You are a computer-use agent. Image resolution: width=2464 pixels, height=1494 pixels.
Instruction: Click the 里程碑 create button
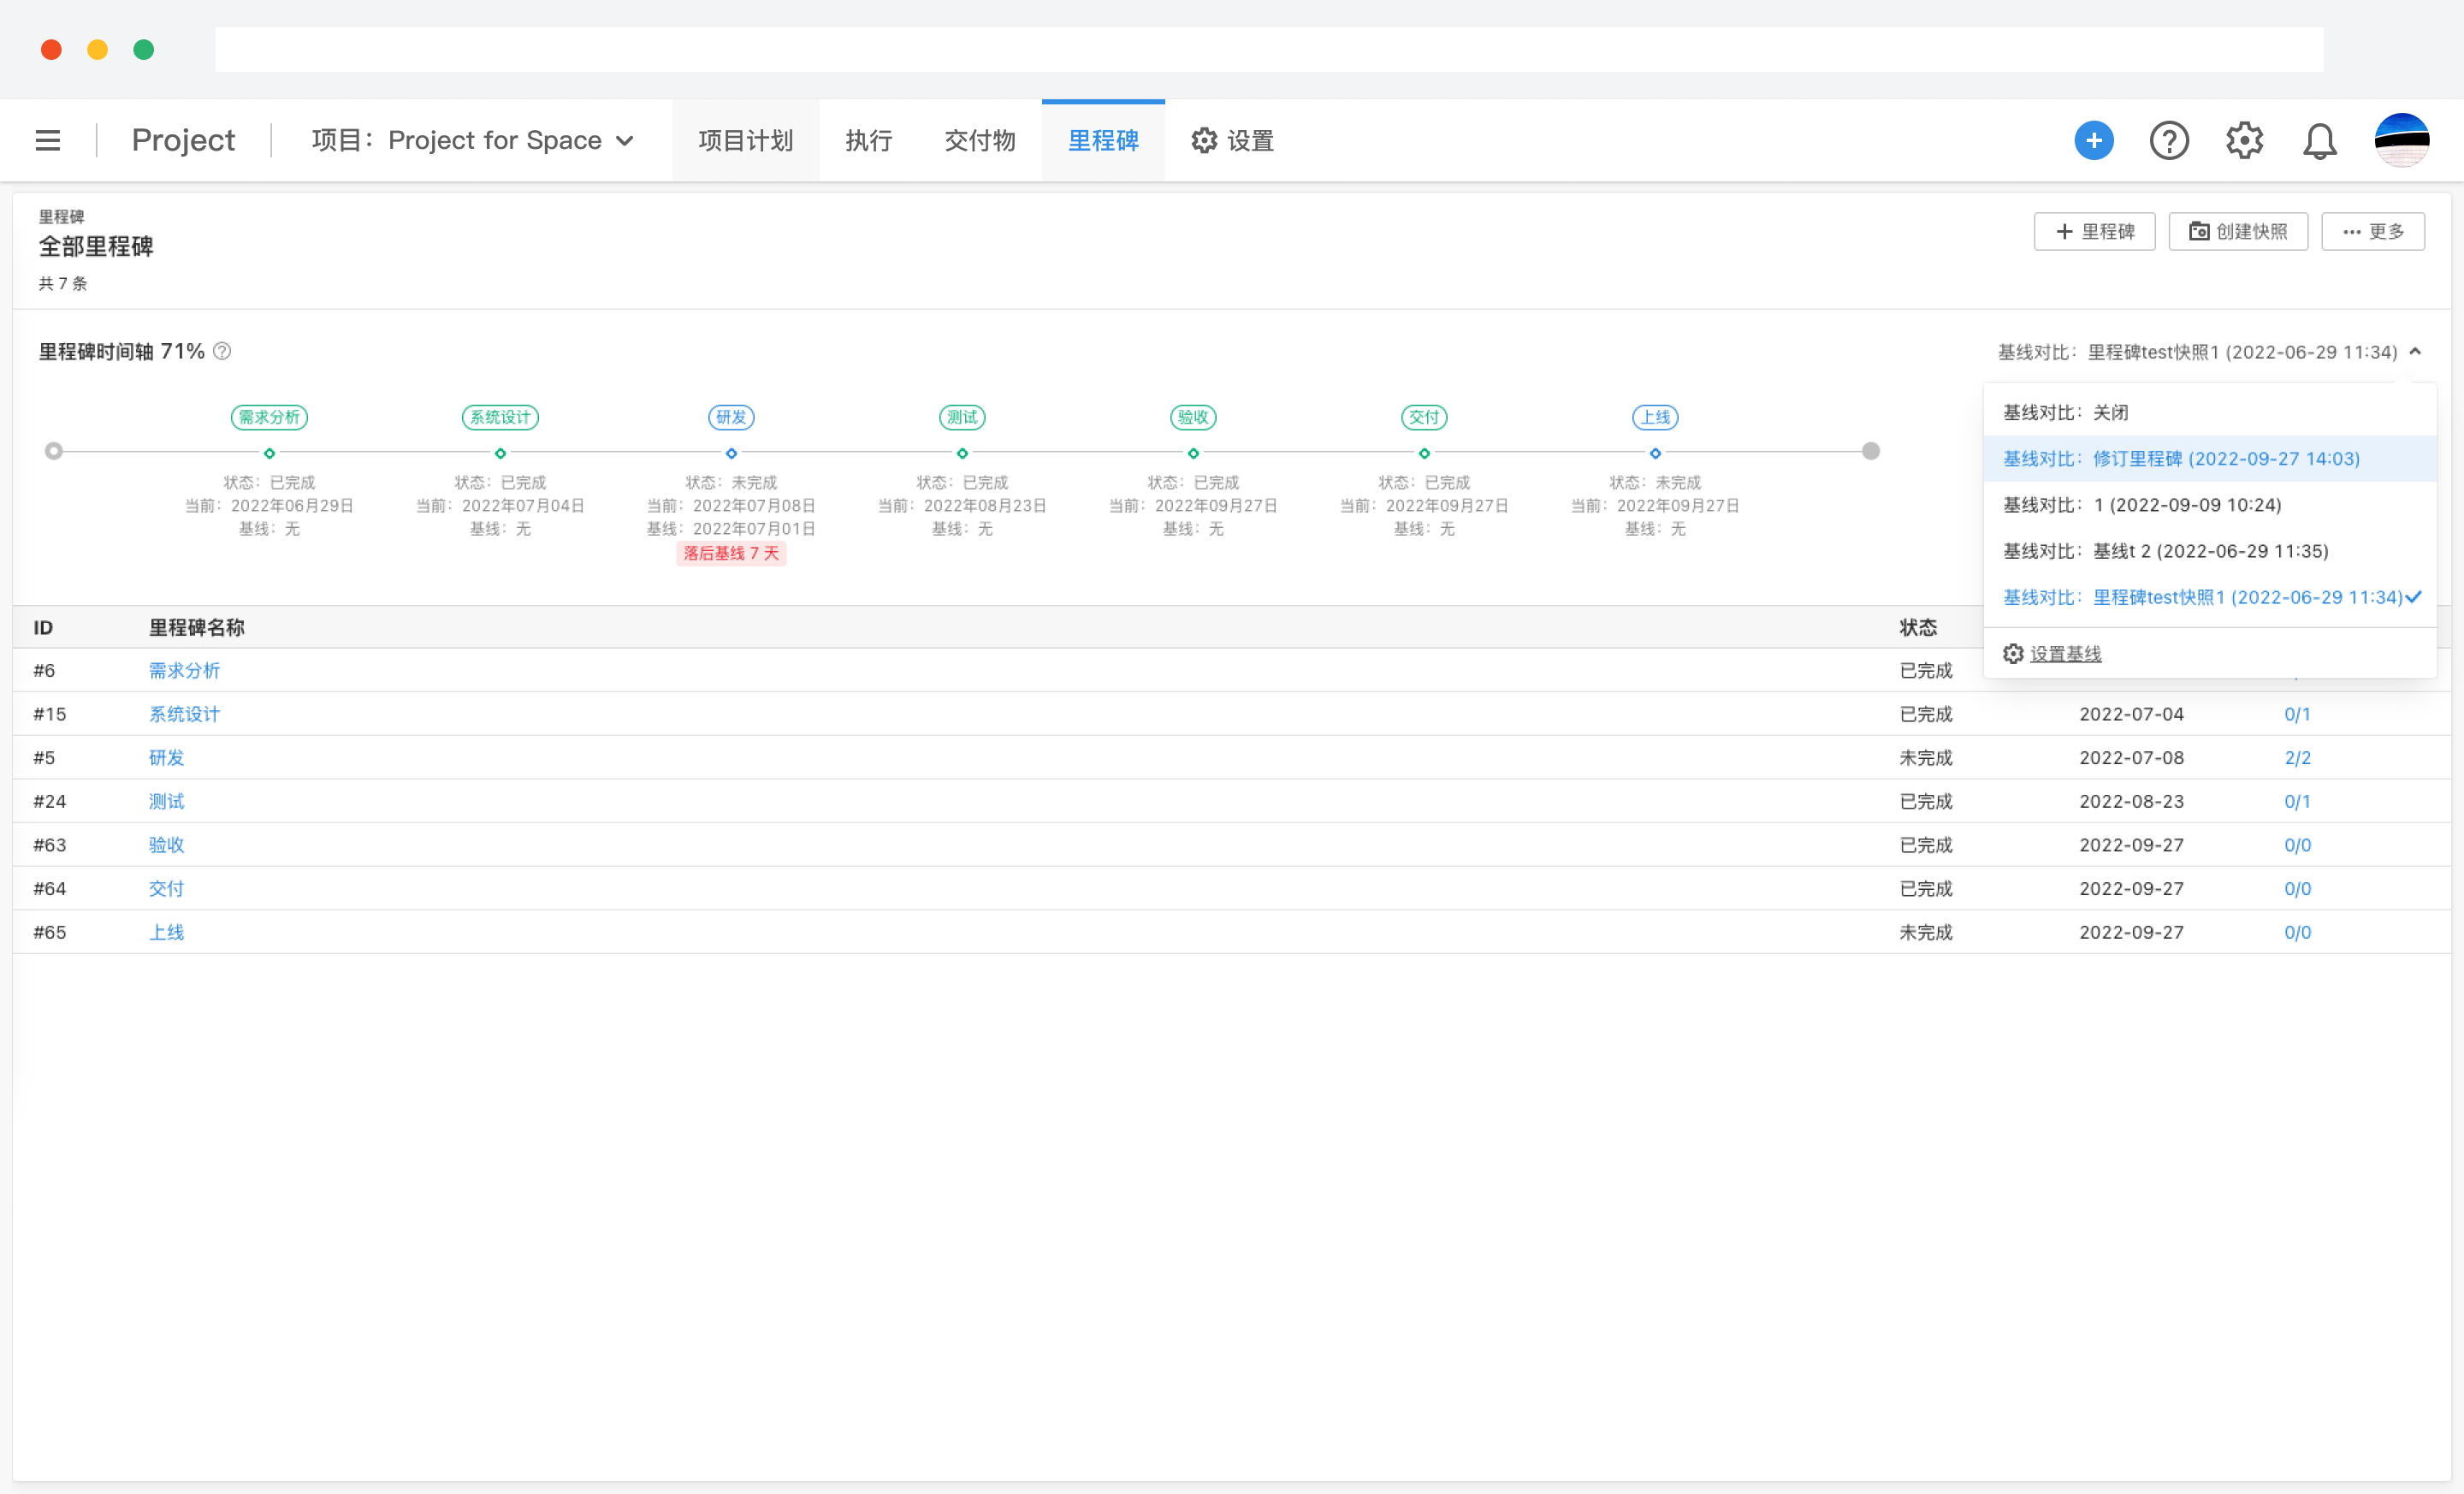(2095, 231)
